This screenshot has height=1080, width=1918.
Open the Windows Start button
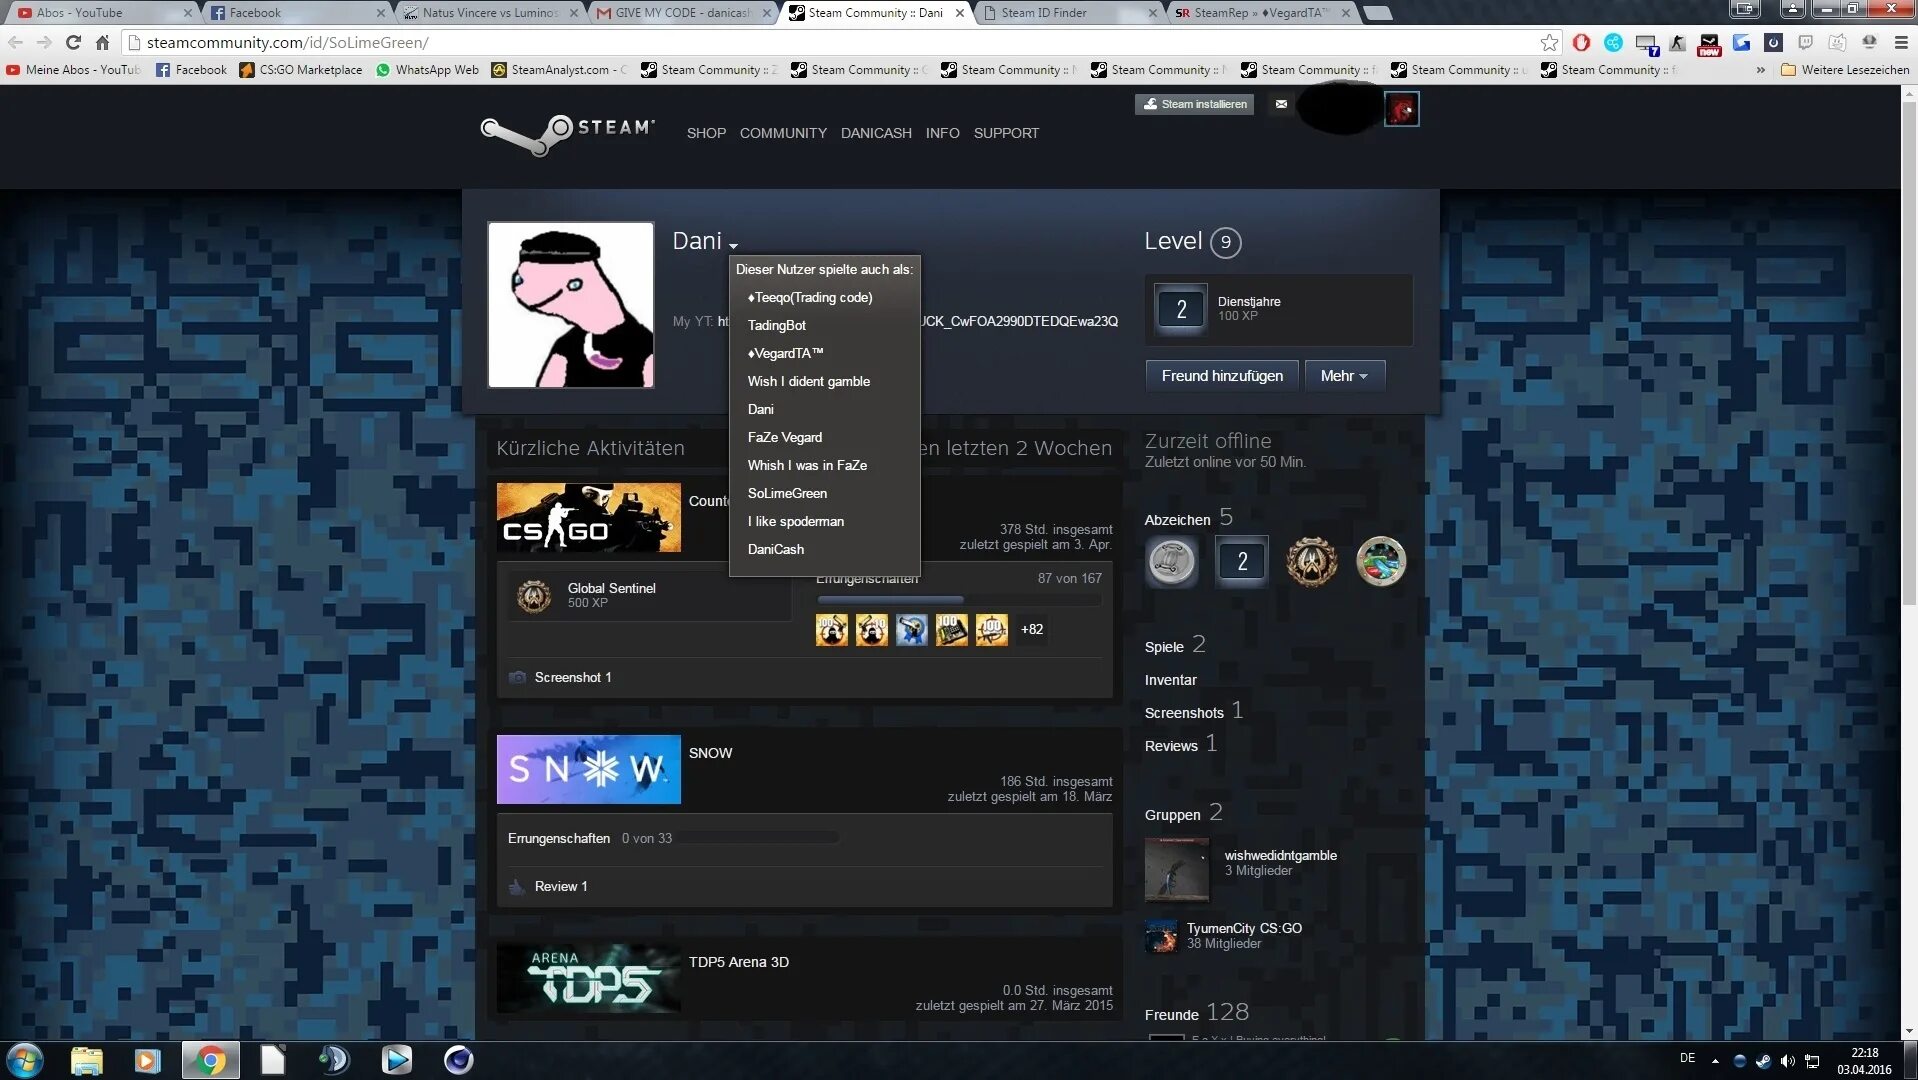click(x=25, y=1060)
